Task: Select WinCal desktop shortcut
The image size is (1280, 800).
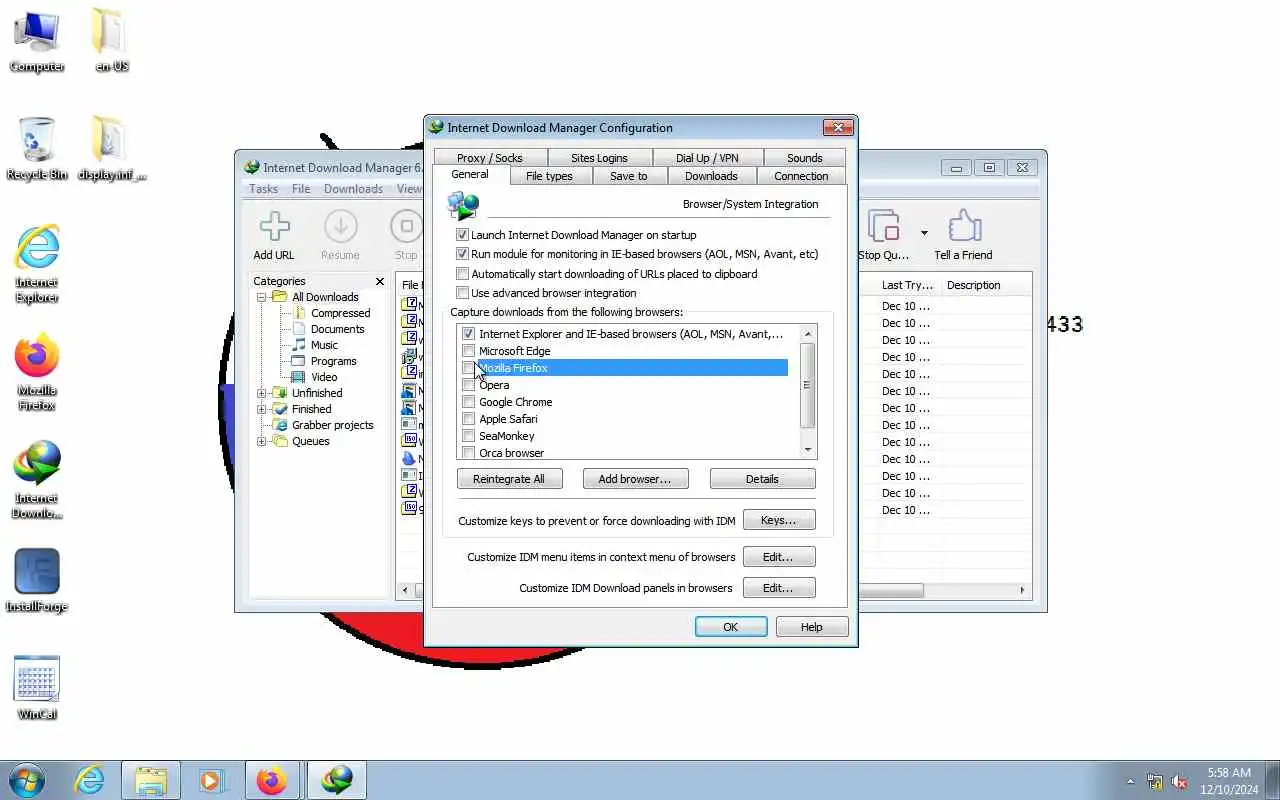Action: pyautogui.click(x=37, y=690)
